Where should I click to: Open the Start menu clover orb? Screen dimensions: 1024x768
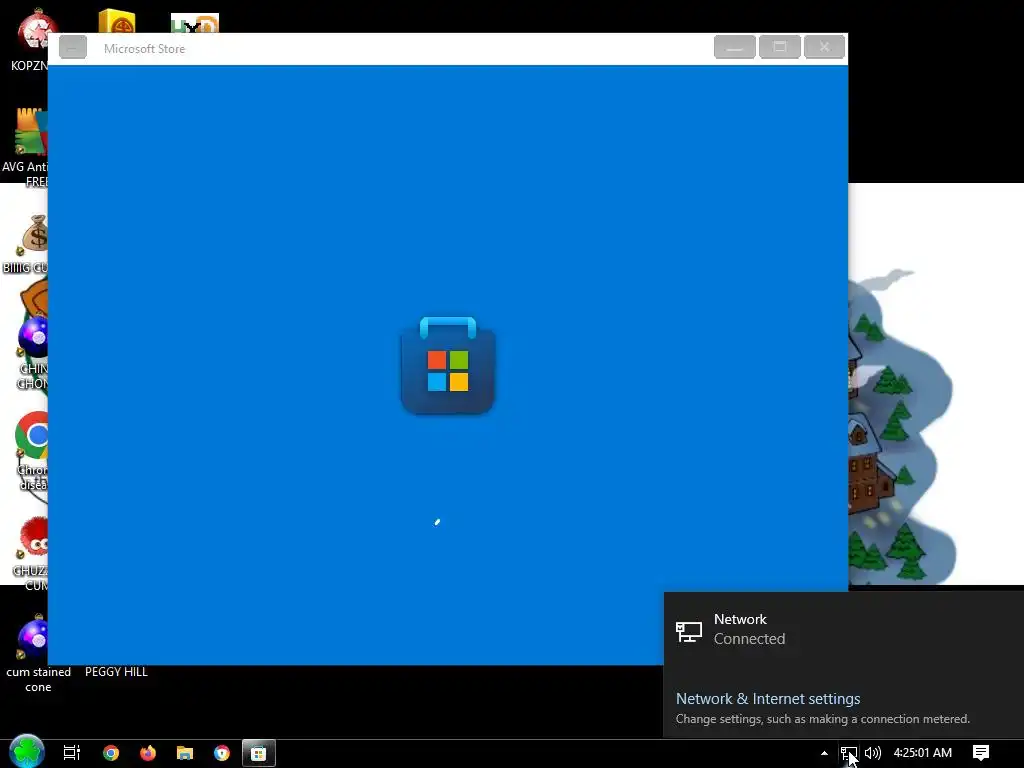27,752
